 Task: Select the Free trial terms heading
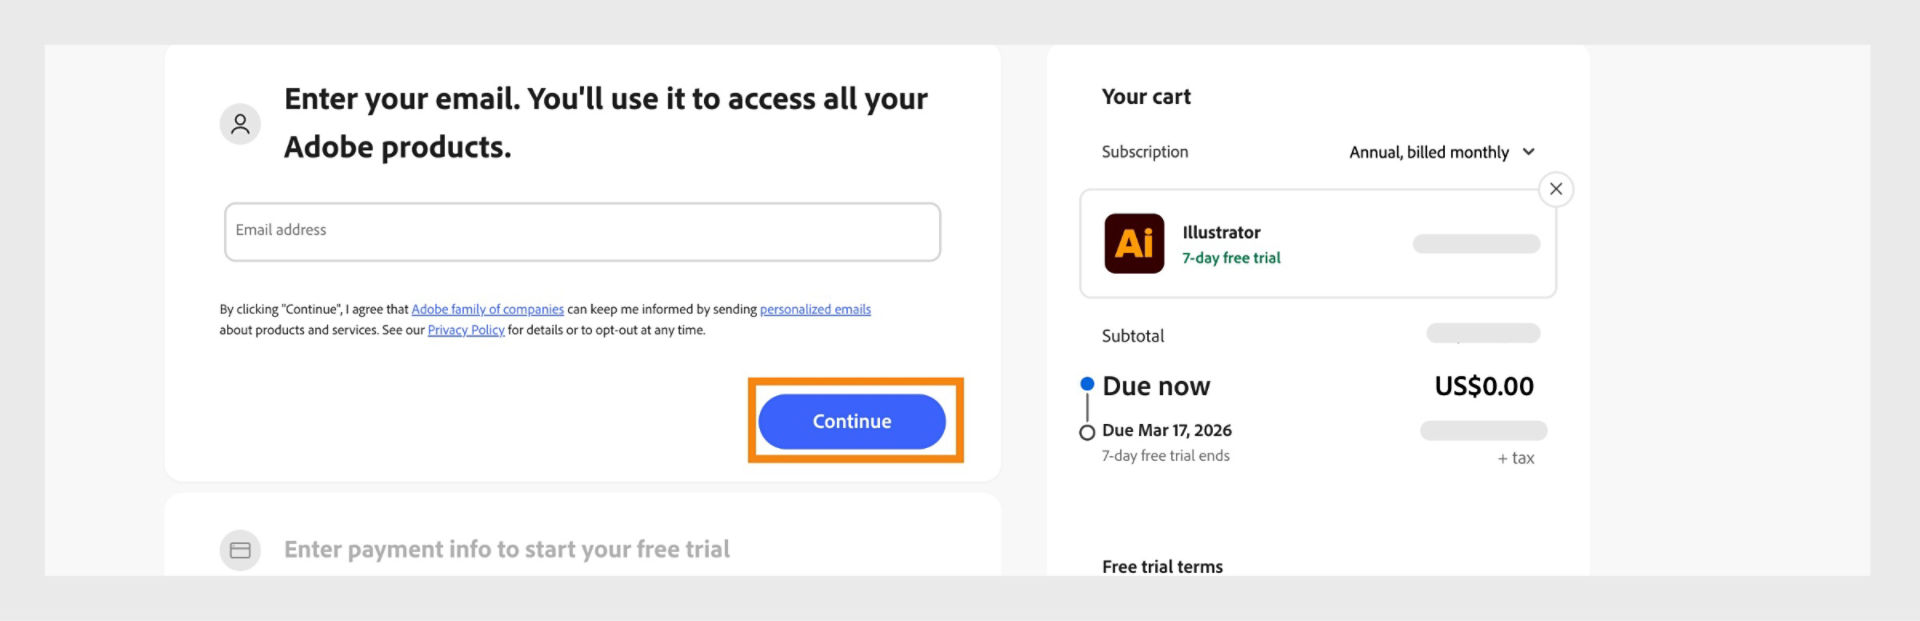tap(1161, 566)
